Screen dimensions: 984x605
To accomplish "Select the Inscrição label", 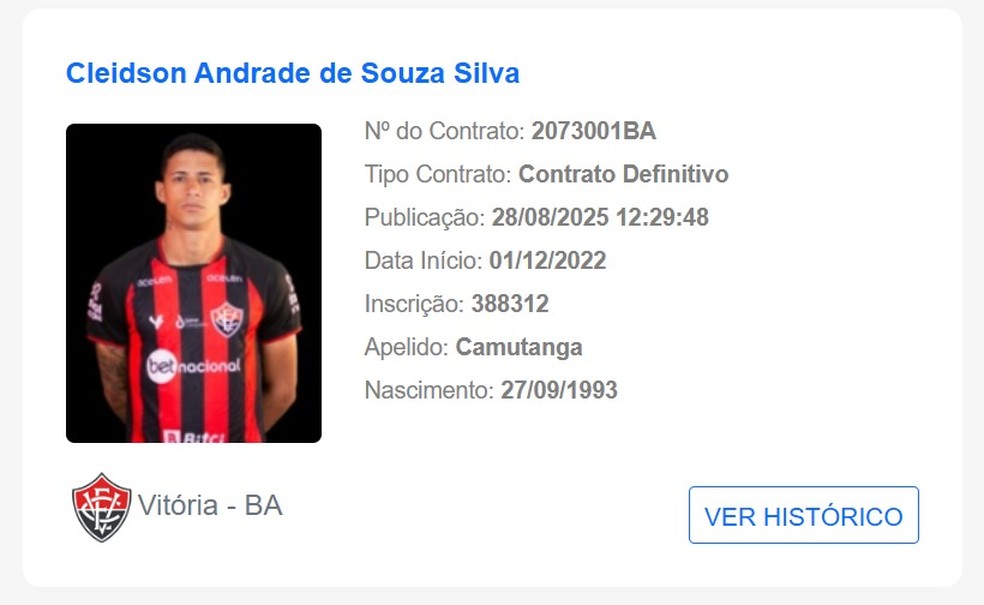I will click(x=415, y=304).
